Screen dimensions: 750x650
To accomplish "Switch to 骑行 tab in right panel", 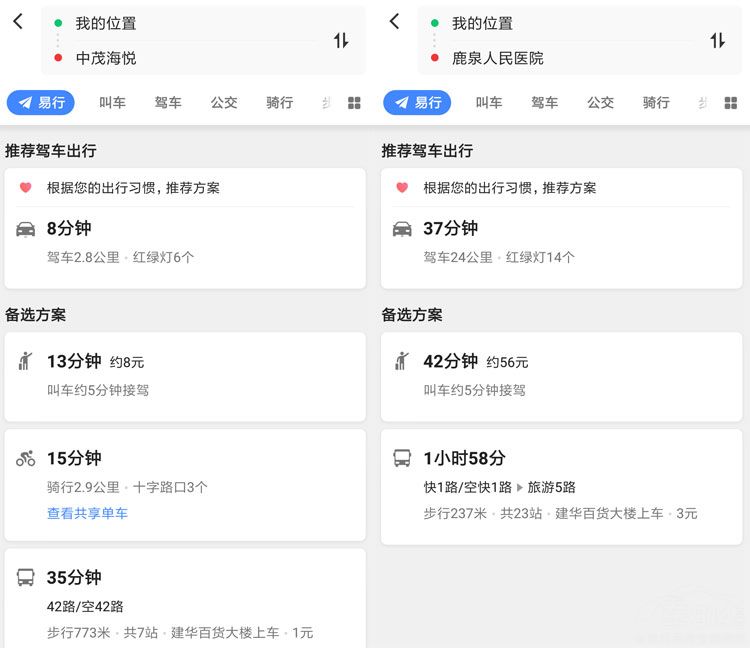I will pos(656,103).
